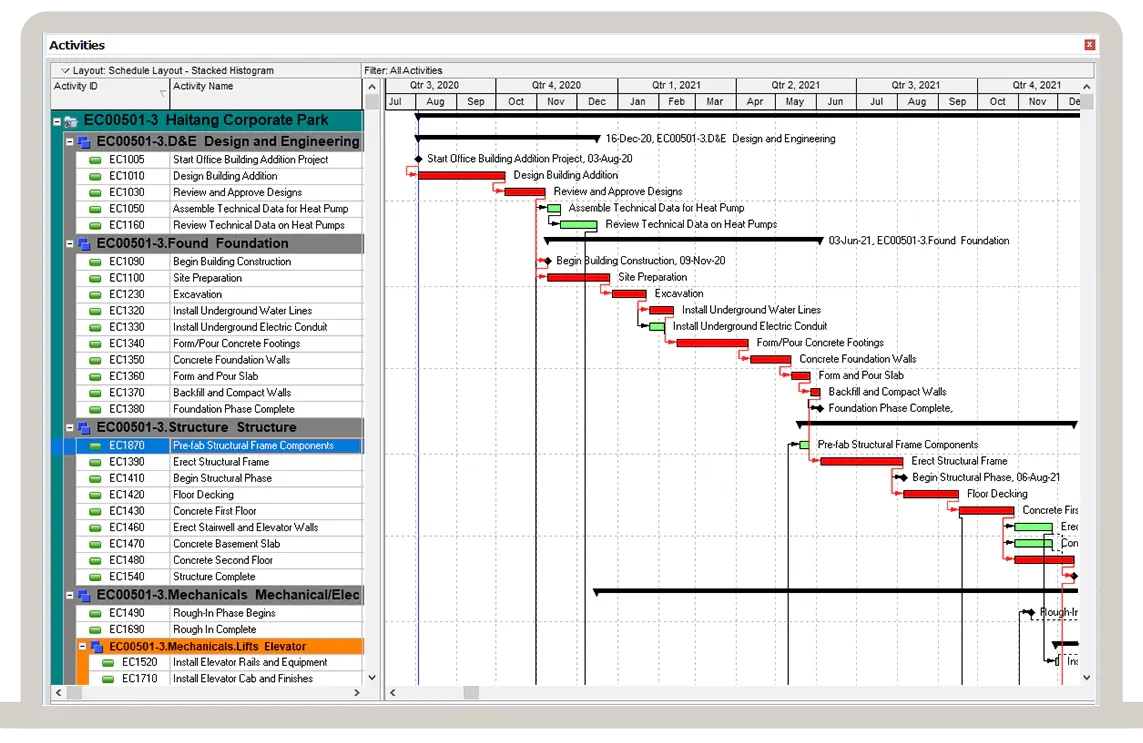Viewport: 1143px width, 743px height.
Task: Collapse the Design and Engineering group
Action: 70,142
